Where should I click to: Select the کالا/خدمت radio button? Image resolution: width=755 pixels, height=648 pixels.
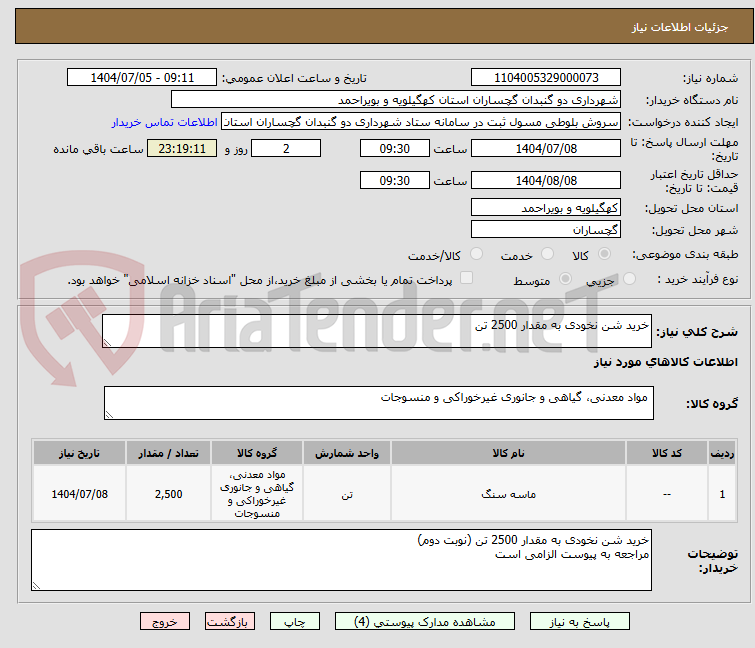click(x=476, y=254)
